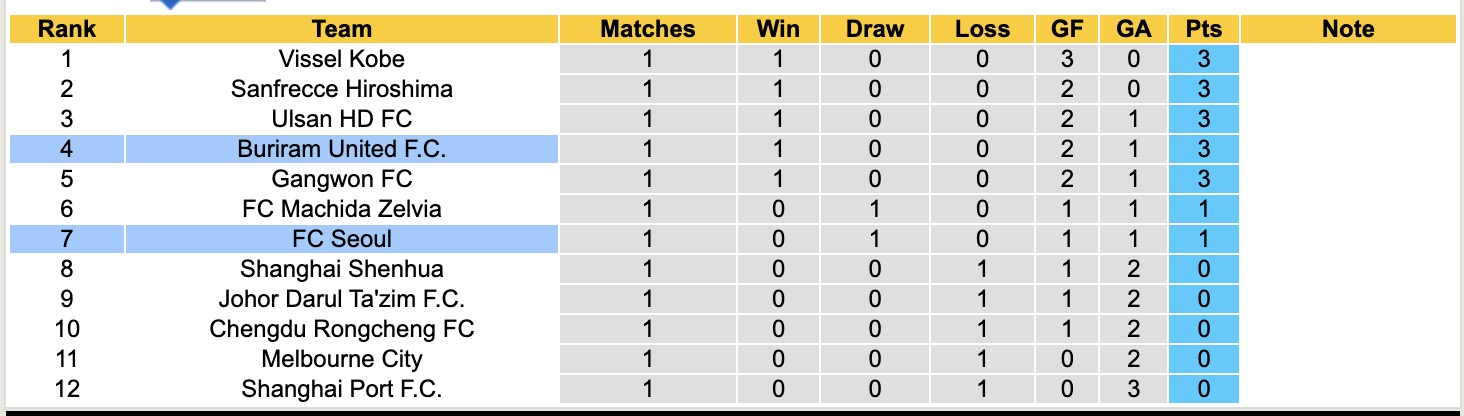Click the Shanghai Port F.C. team name
The height and width of the screenshot is (416, 1464).
click(x=341, y=389)
